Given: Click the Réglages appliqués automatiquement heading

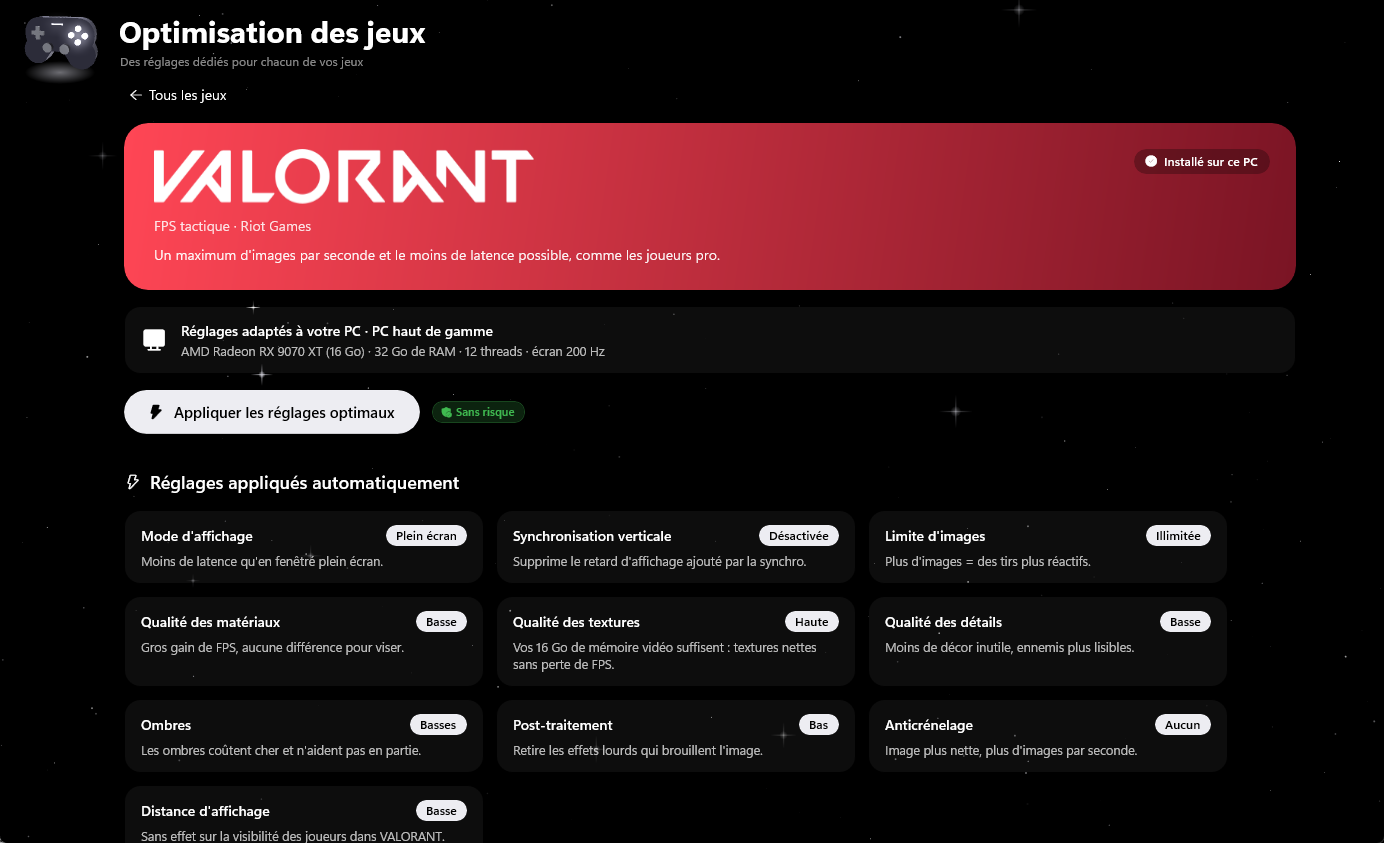Looking at the screenshot, I should (304, 483).
